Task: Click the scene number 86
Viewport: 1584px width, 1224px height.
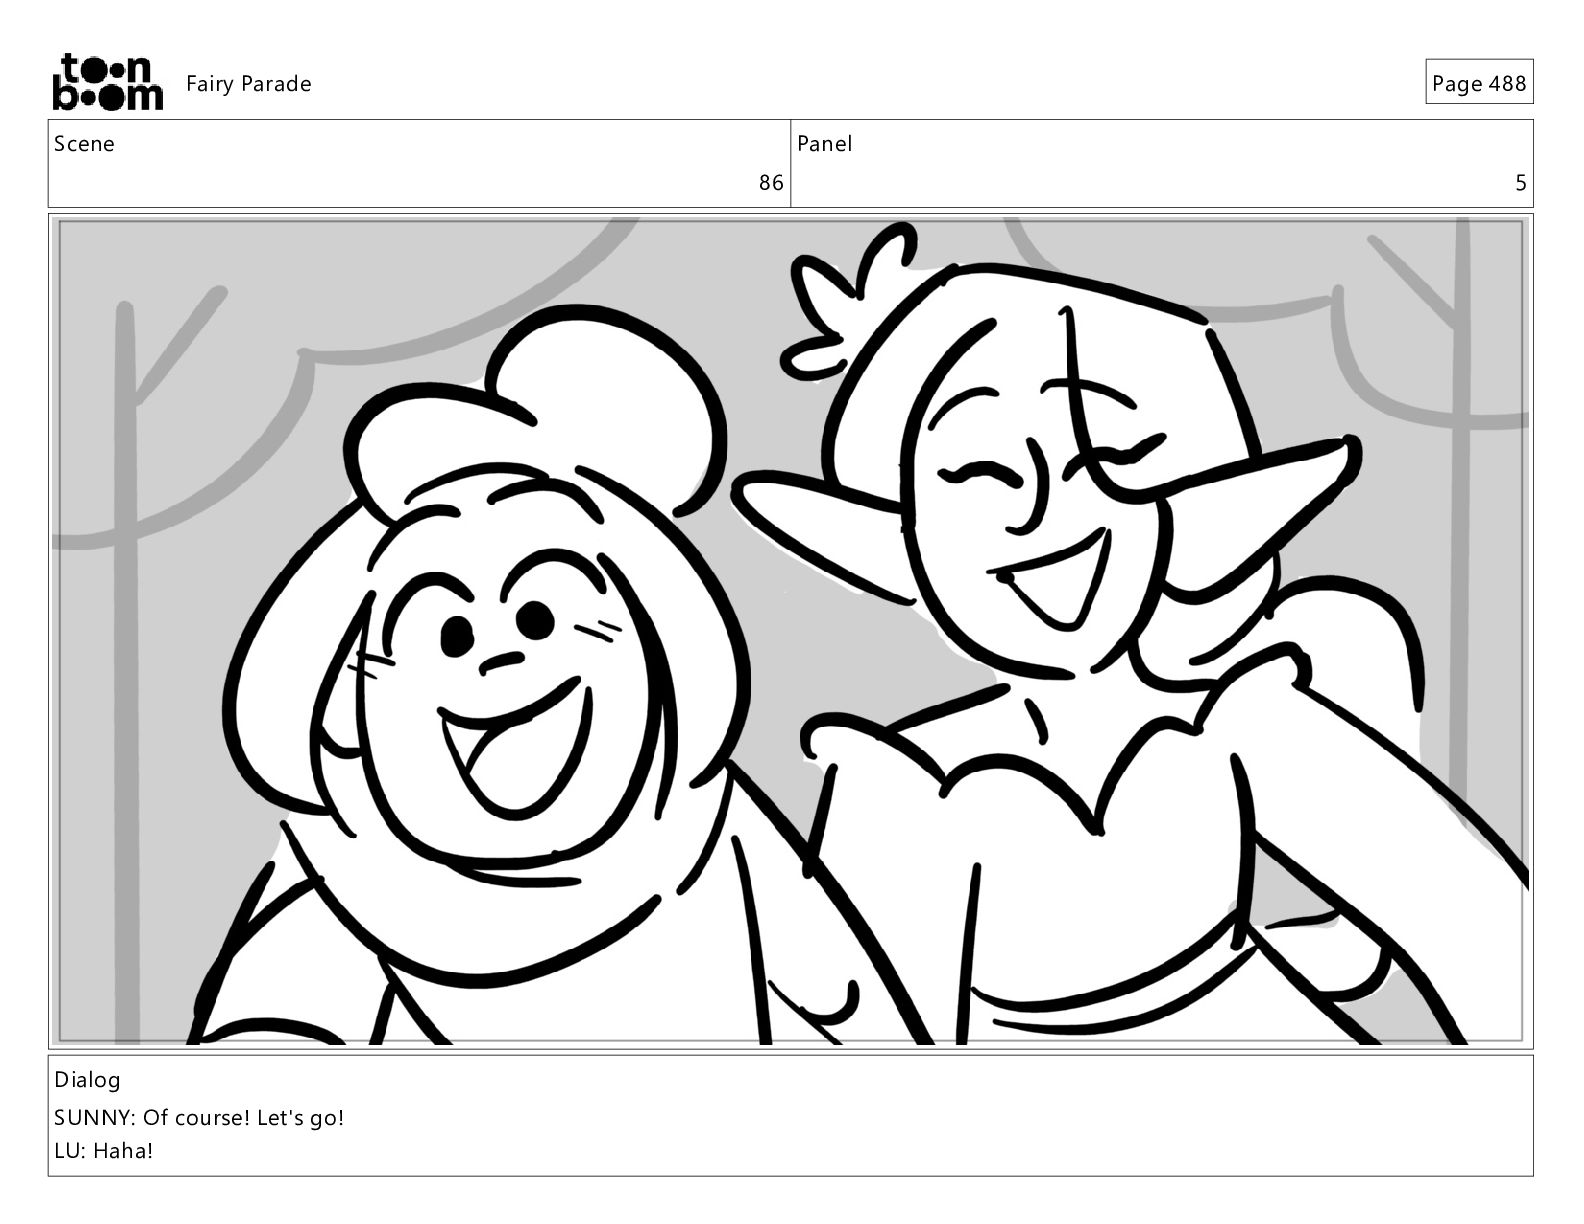Action: [x=771, y=183]
